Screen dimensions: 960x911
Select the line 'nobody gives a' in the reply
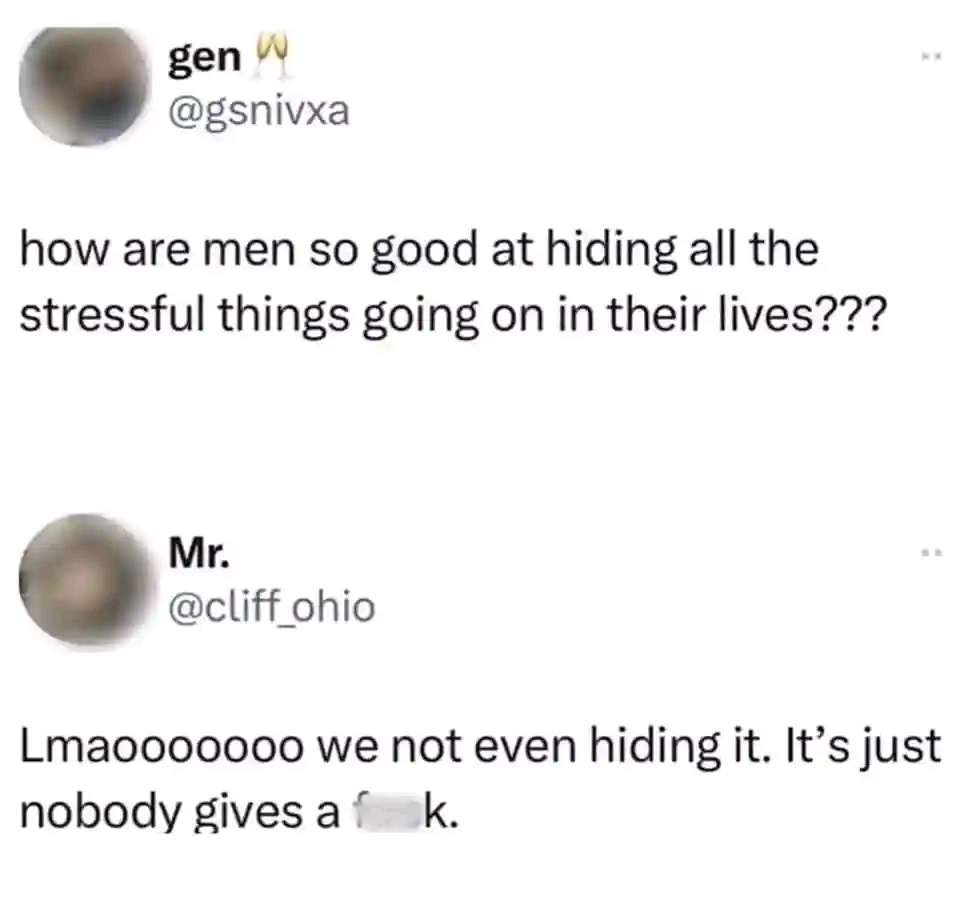(x=239, y=813)
